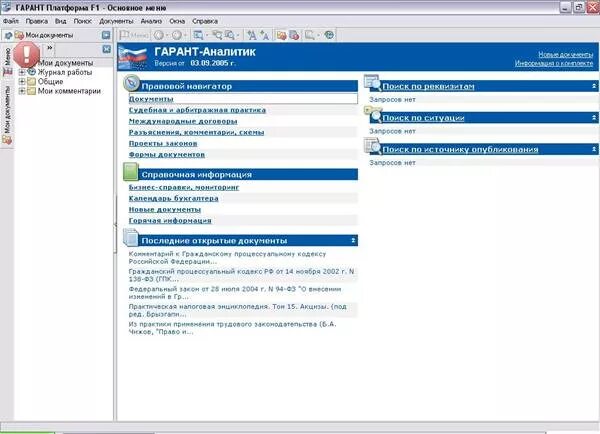Switch to the vertical Мои документы tab
The image size is (600, 434).
(x=7, y=115)
